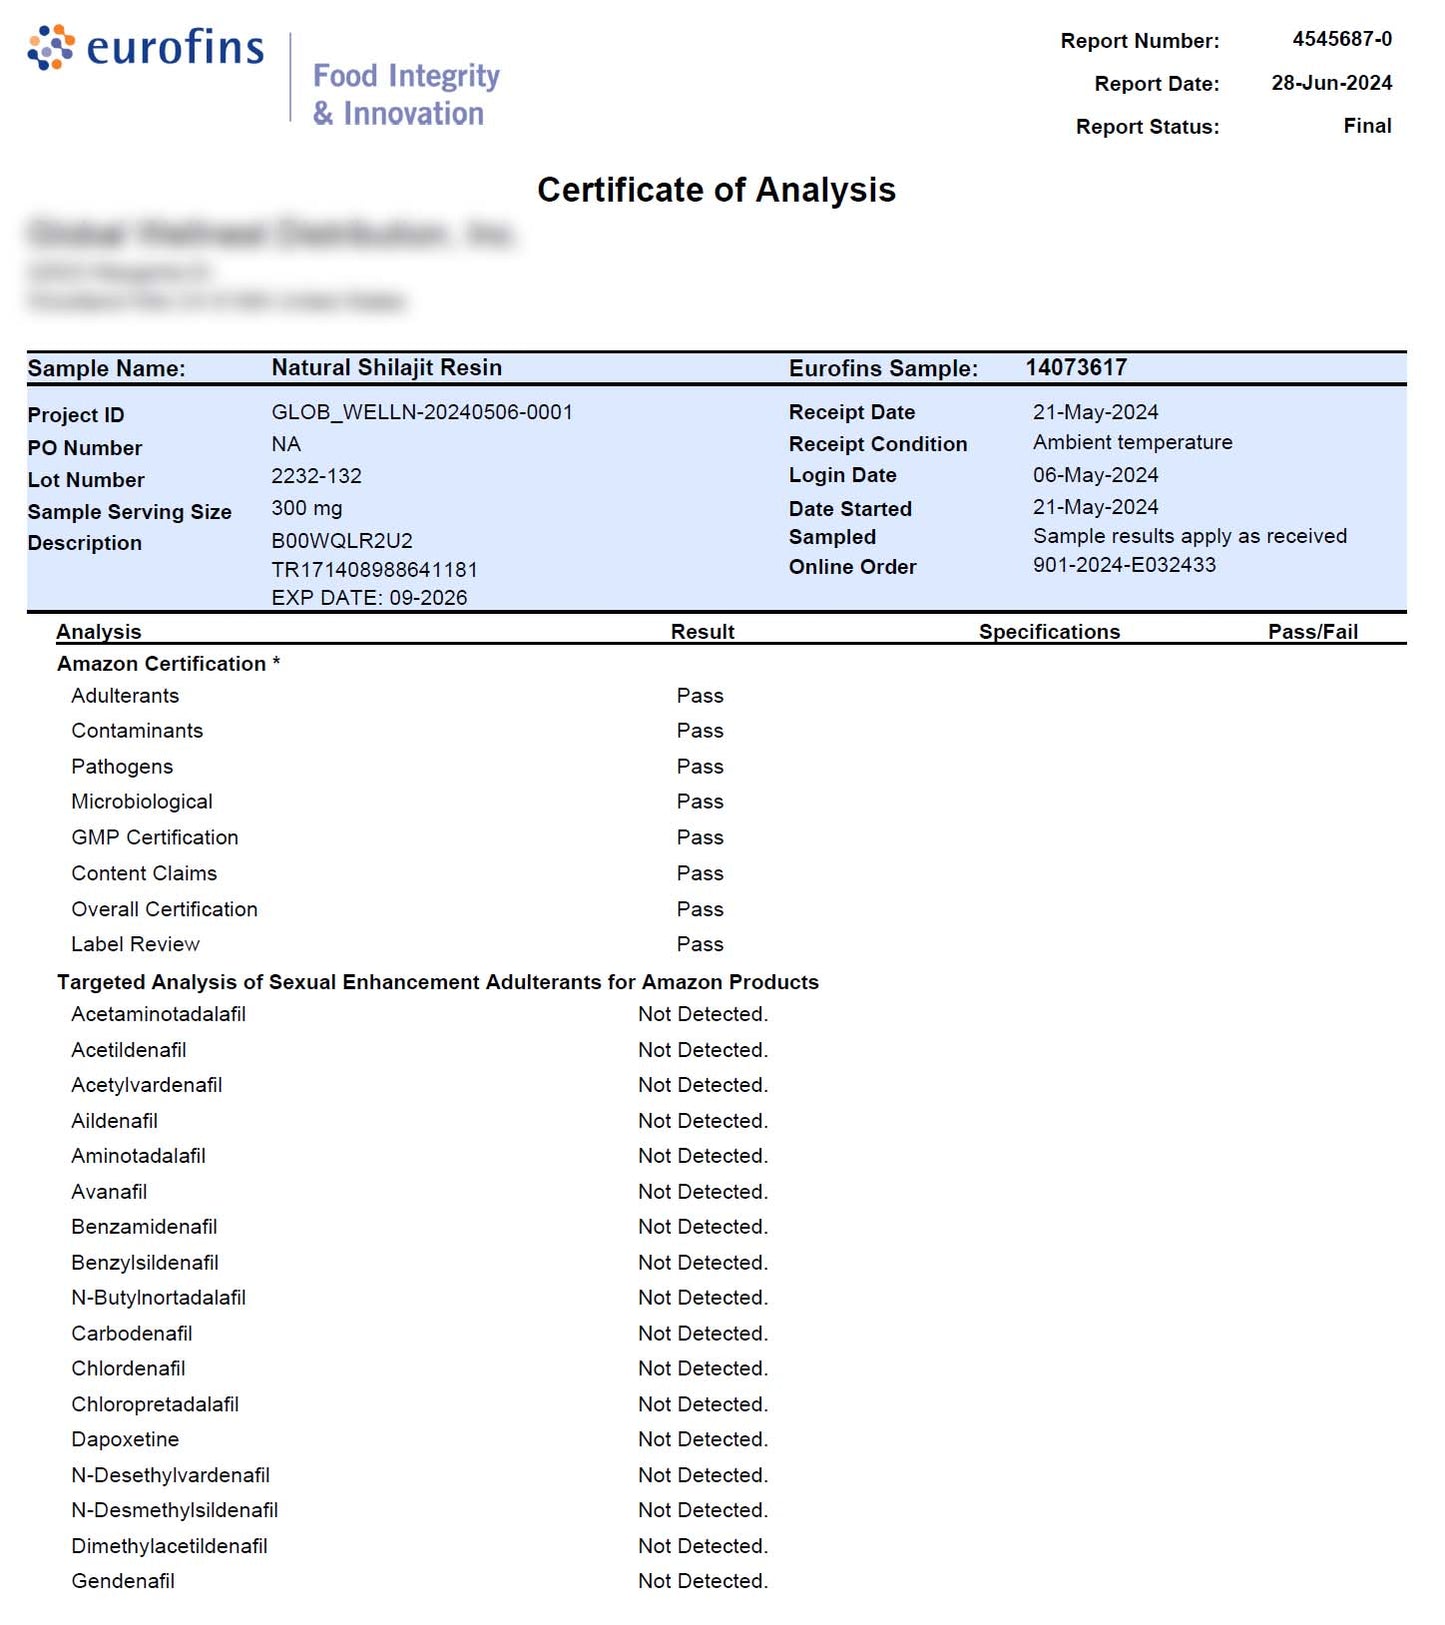Image resolution: width=1445 pixels, height=1625 pixels.
Task: Click Sample results apply as received
Action: [x=1190, y=536]
